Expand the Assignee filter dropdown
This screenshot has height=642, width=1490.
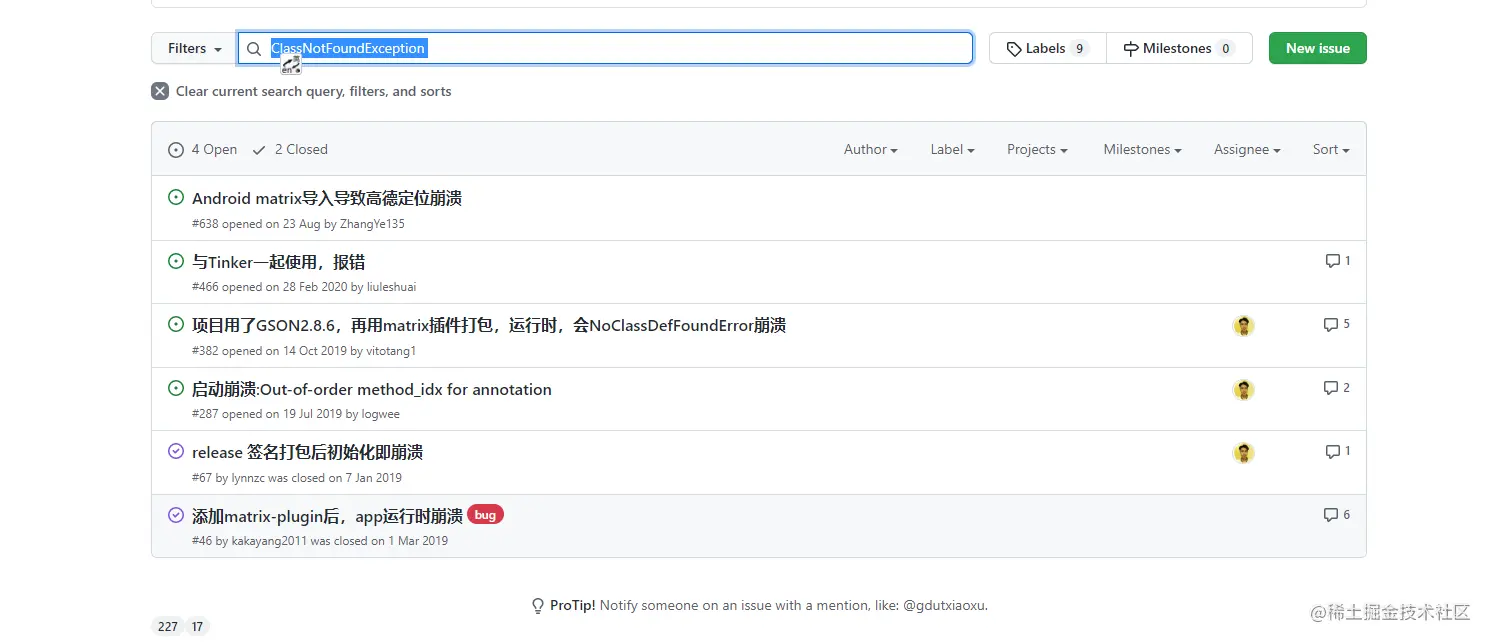tap(1247, 149)
